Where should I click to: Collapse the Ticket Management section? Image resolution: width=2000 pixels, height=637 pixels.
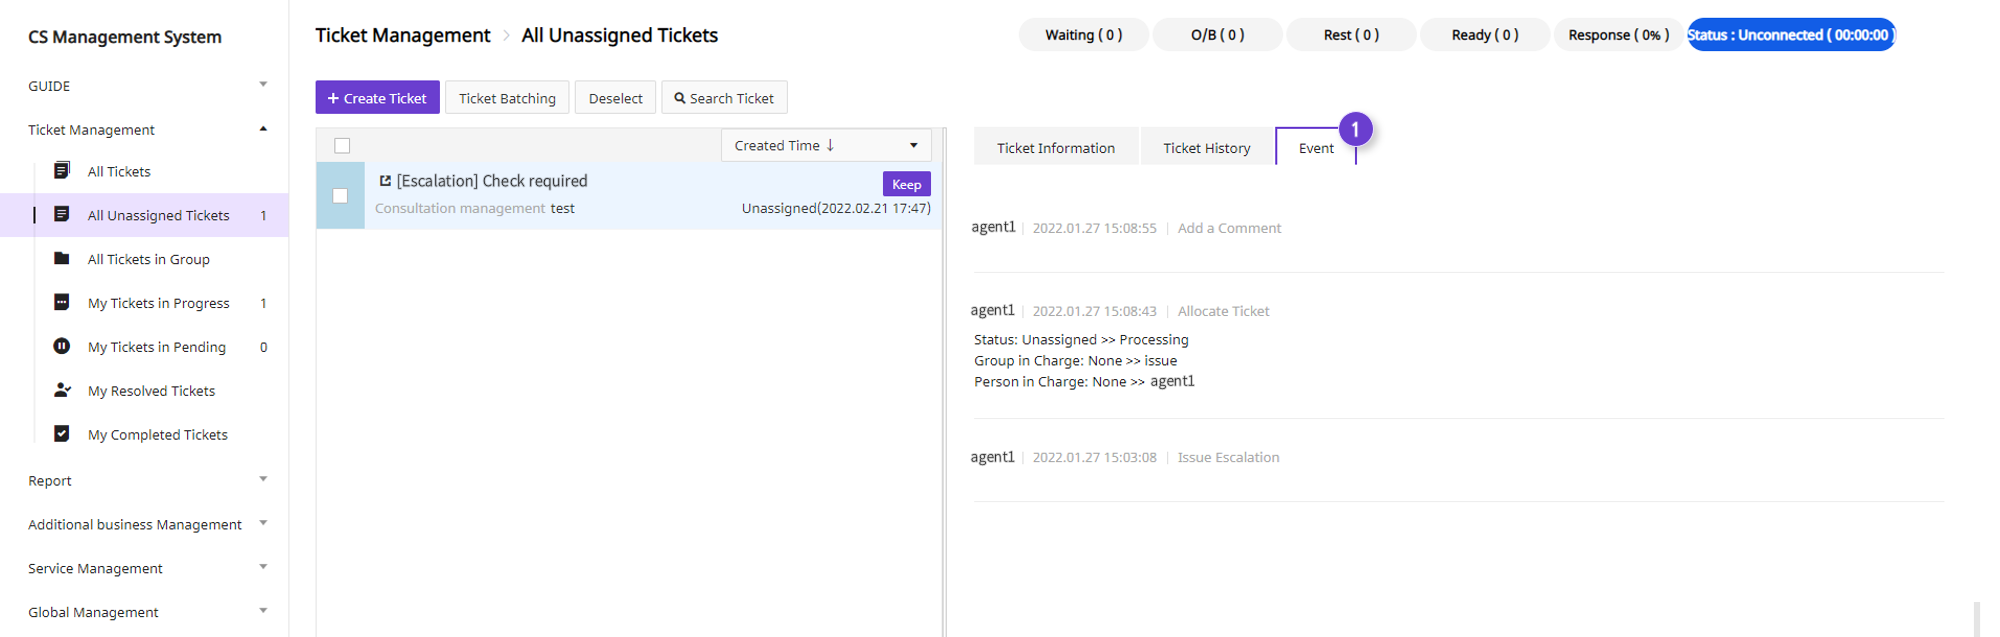pyautogui.click(x=263, y=129)
